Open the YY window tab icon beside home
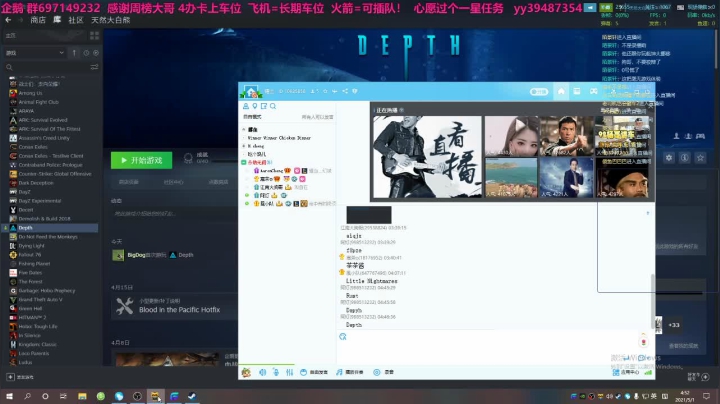The height and width of the screenshot is (404, 720). click(x=577, y=91)
